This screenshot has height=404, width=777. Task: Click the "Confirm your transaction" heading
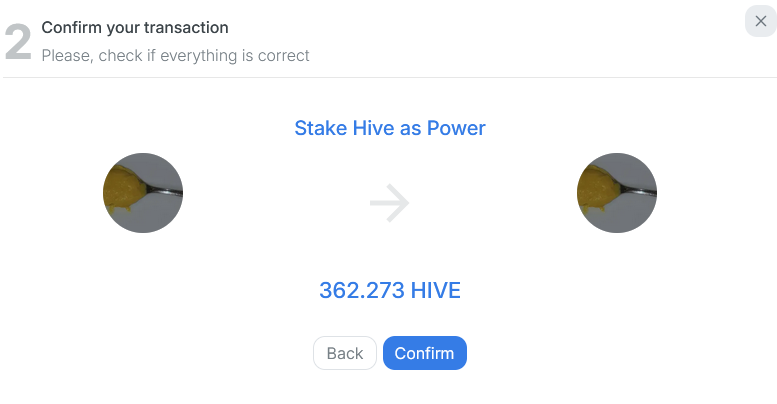point(135,28)
